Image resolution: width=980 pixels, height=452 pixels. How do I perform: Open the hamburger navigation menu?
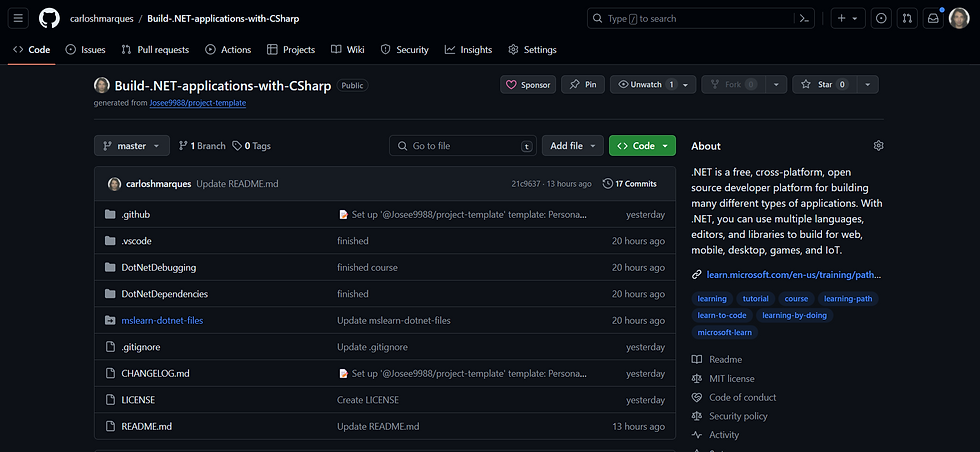click(18, 19)
